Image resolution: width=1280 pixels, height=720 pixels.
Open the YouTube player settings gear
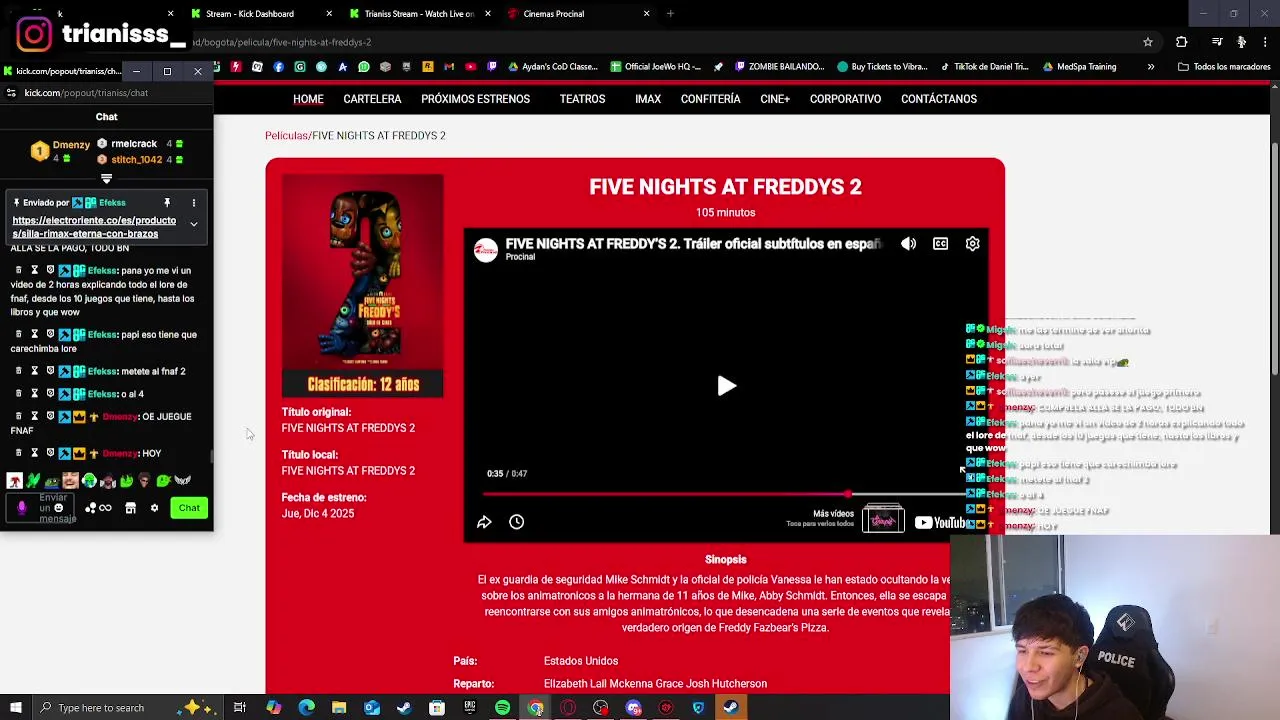(972, 244)
